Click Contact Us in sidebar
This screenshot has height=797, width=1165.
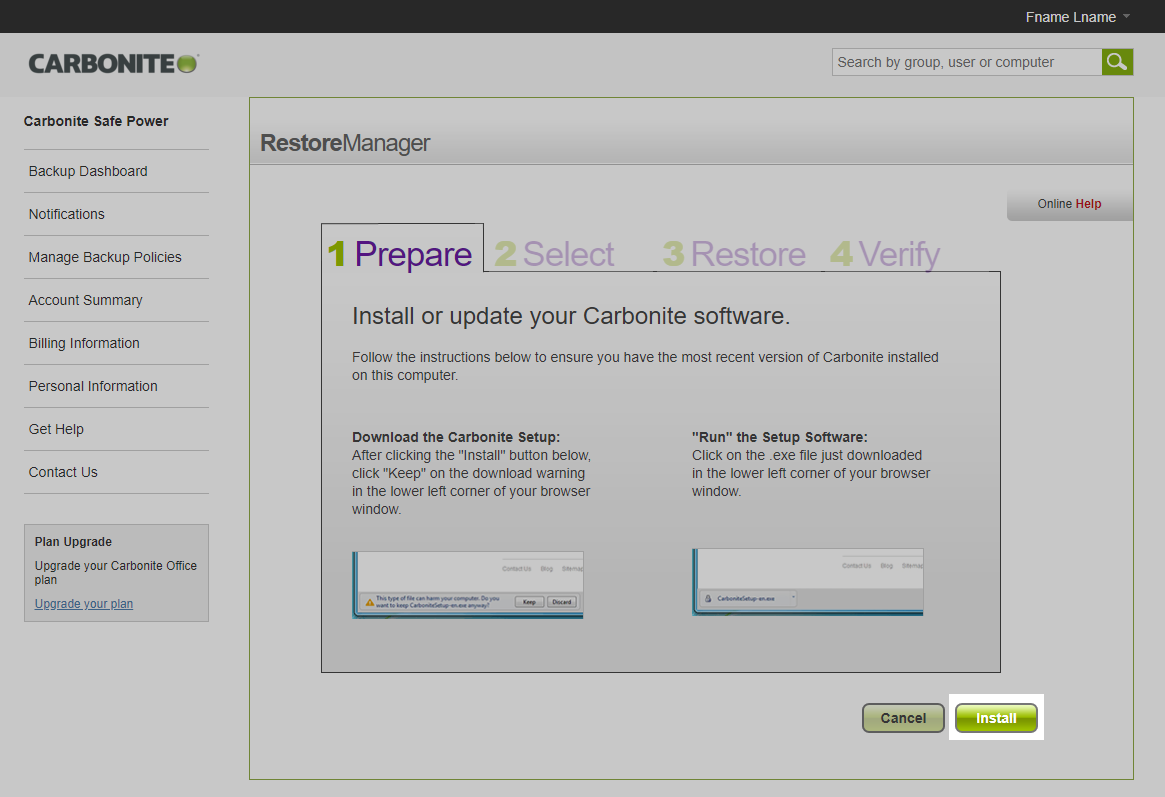point(63,472)
